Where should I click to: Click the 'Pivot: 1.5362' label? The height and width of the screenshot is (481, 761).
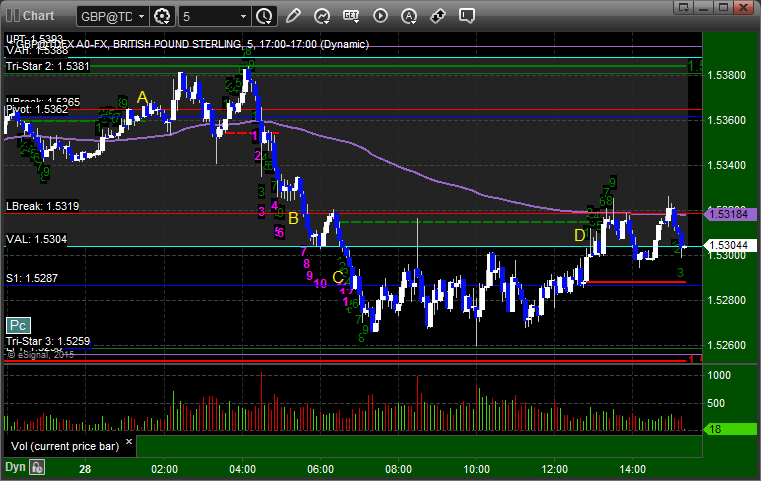click(37, 110)
